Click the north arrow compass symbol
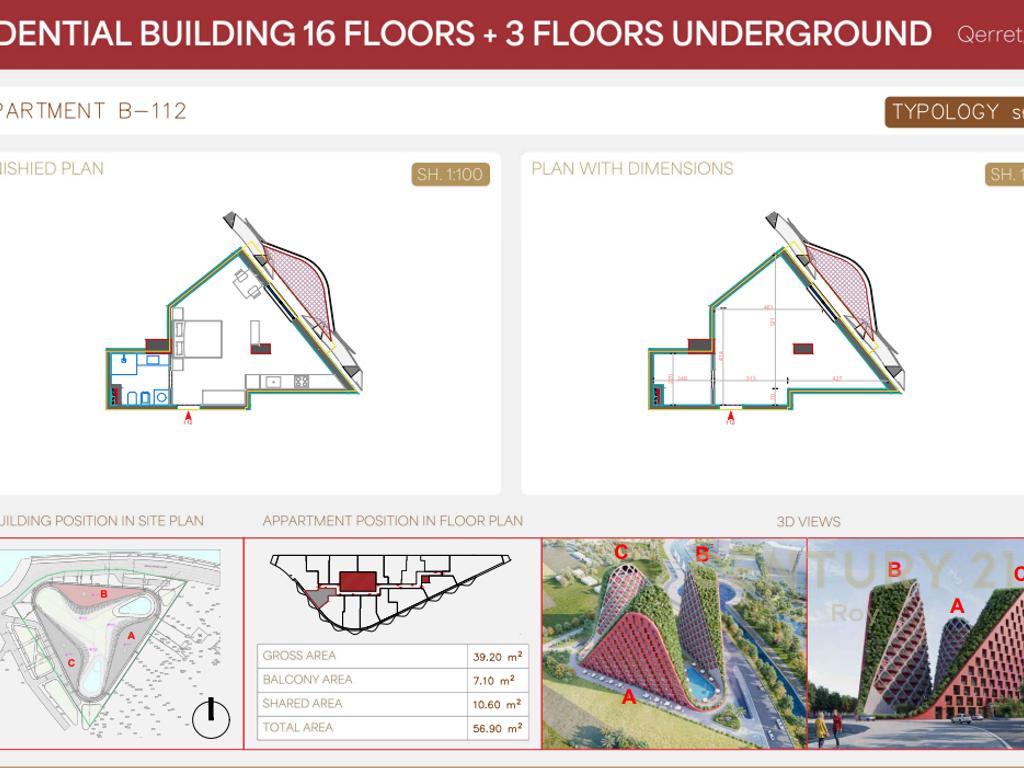Screen dimensions: 1024x768 pyautogui.click(x=211, y=718)
